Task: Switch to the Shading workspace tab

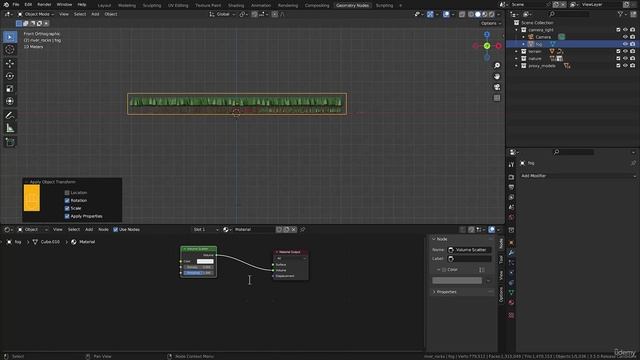Action: [x=236, y=5]
